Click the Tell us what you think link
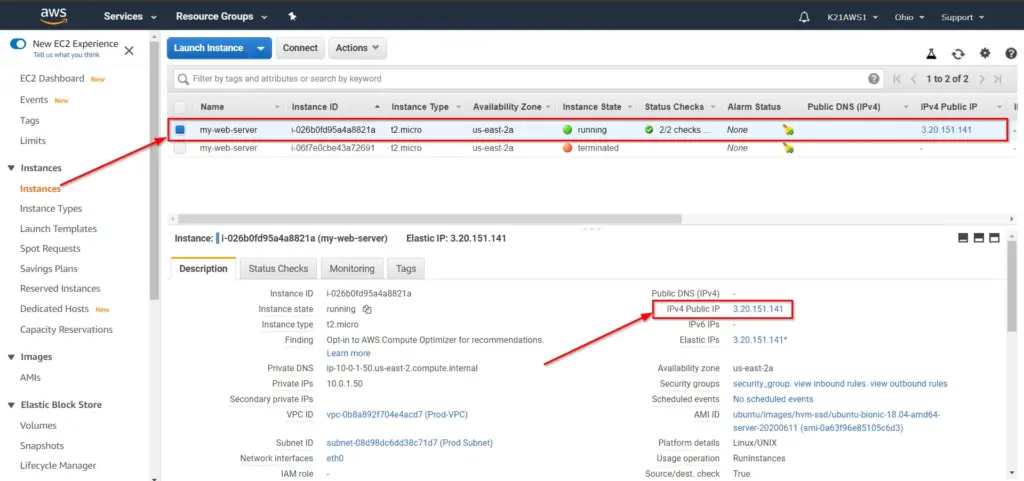 [67, 55]
